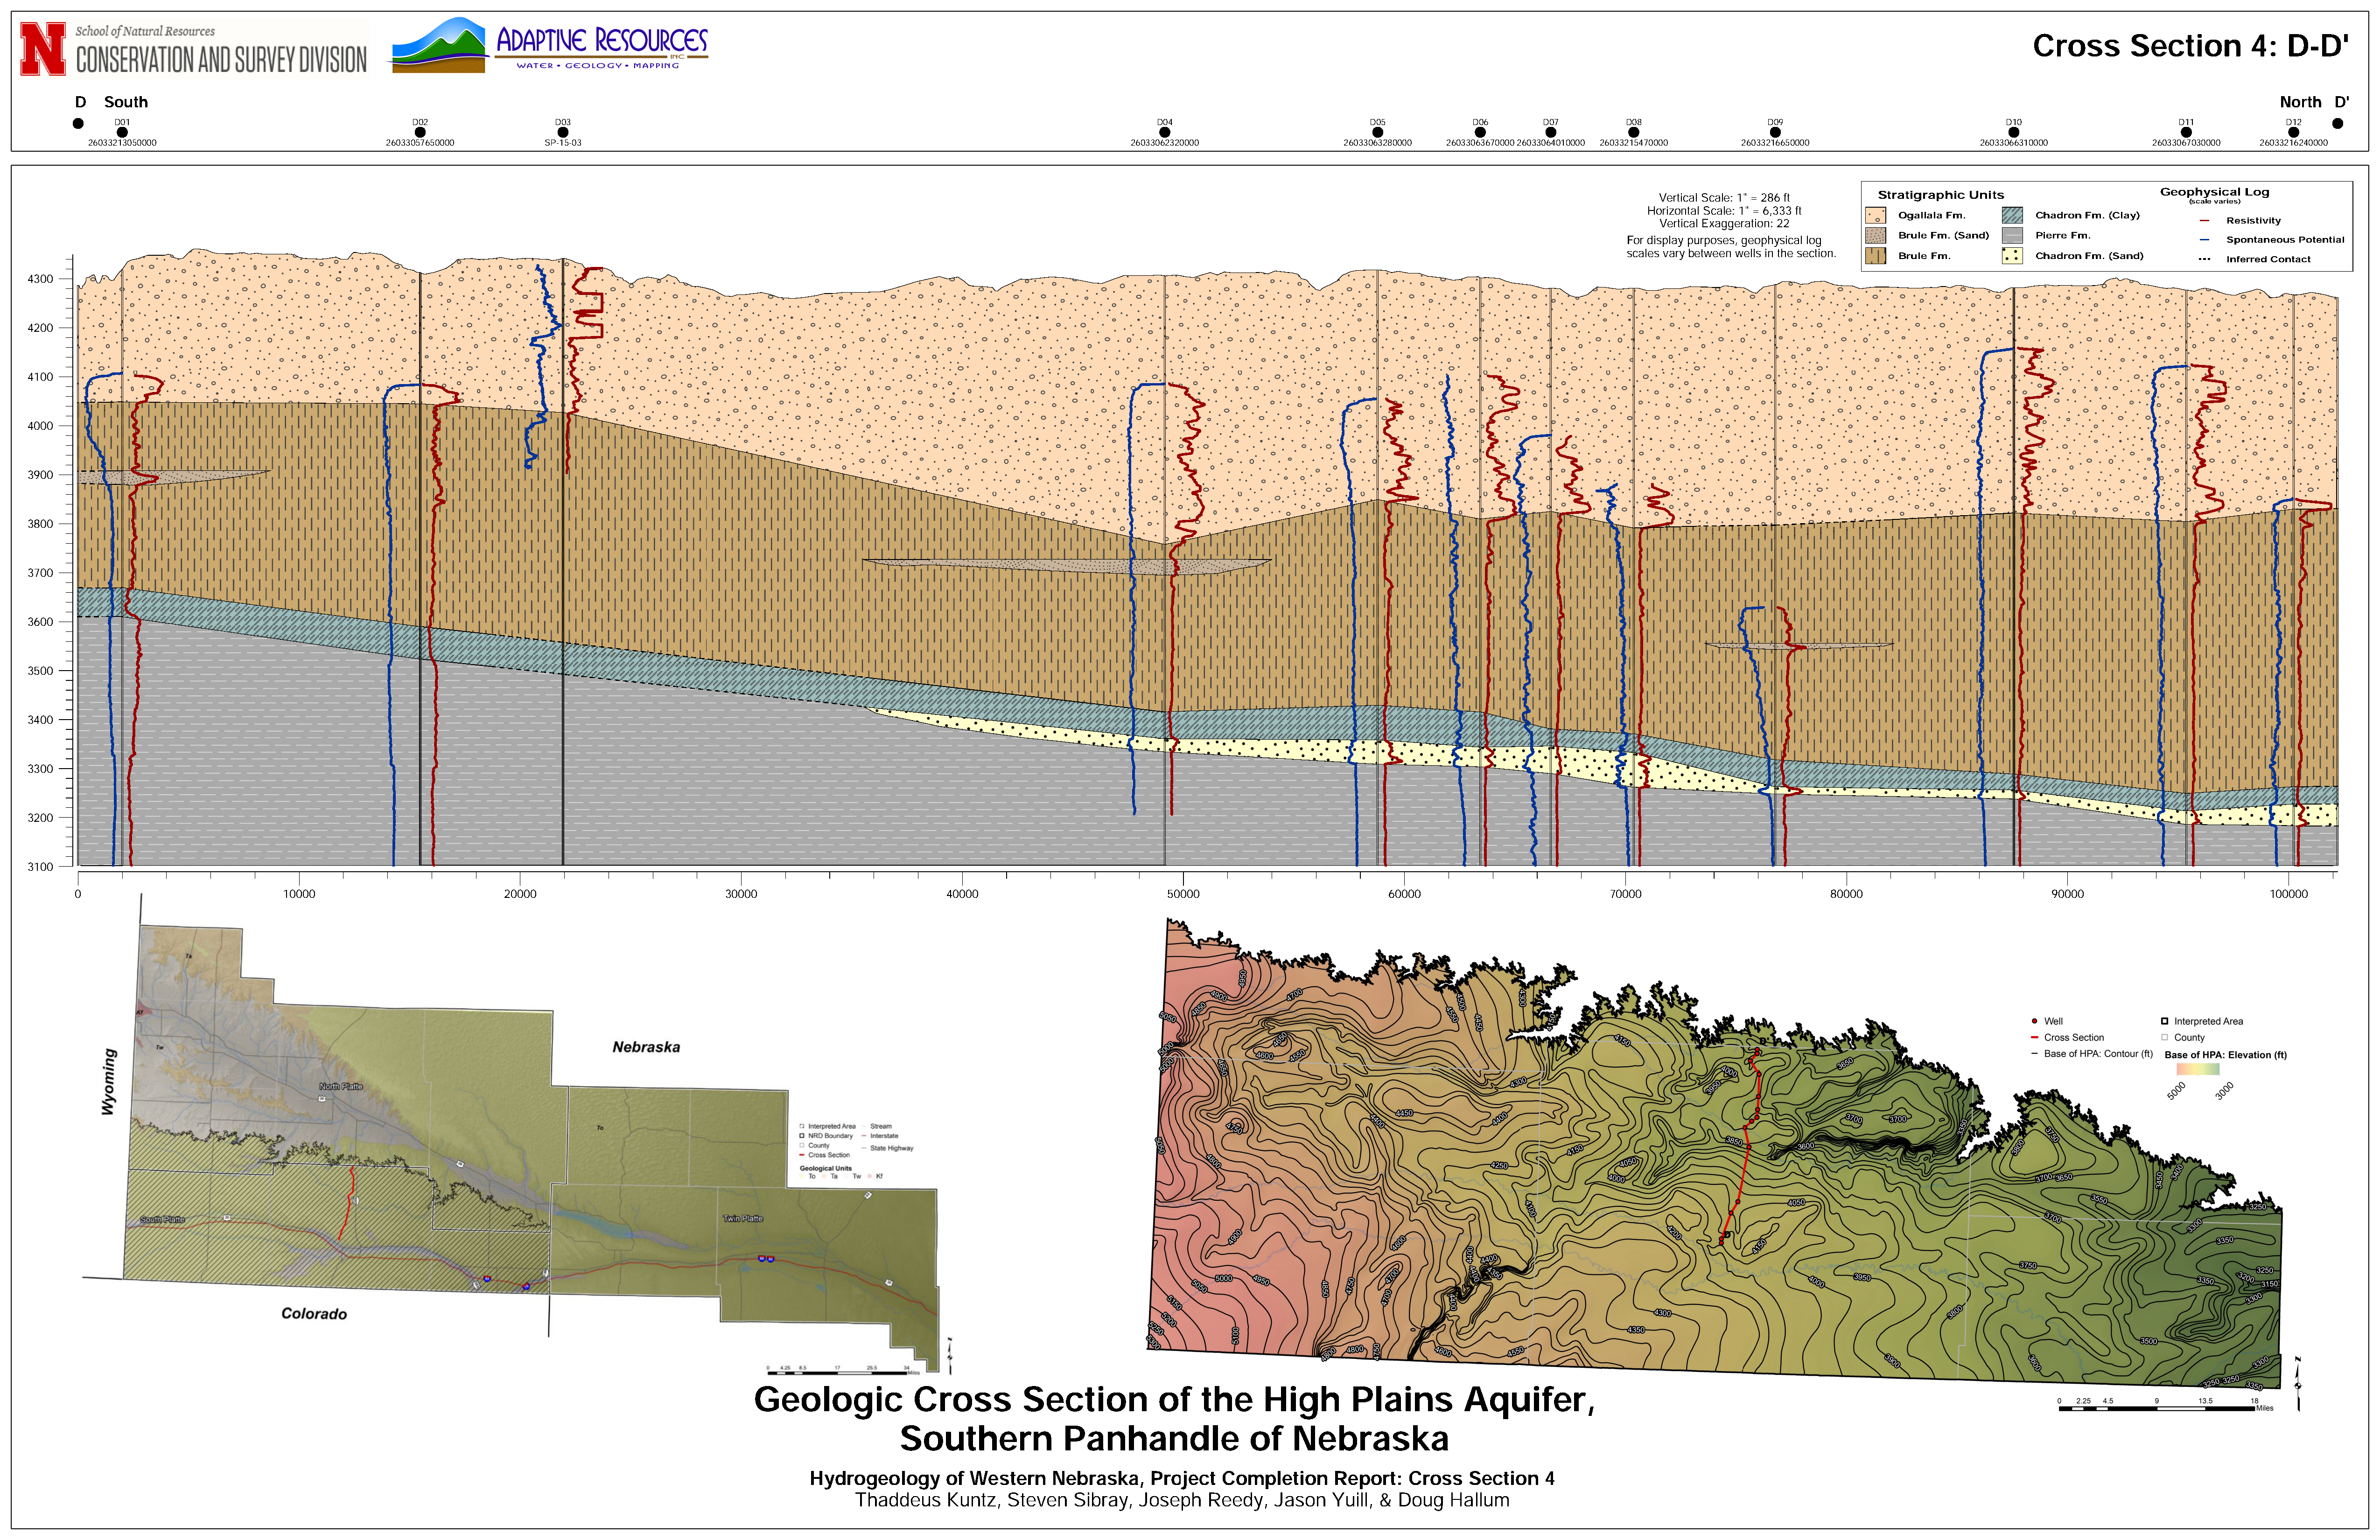This screenshot has height=1540, width=2380.
Task: Click the D03 well marker dot
Action: click(x=563, y=132)
